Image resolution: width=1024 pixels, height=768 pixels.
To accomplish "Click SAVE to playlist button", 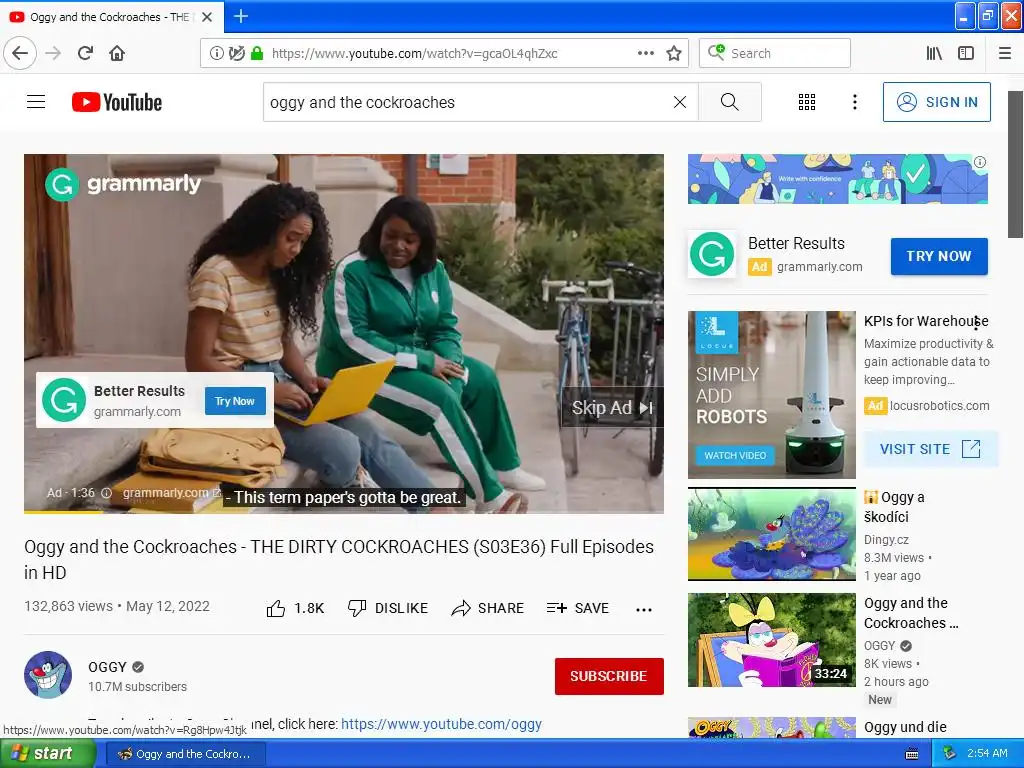I will point(577,608).
